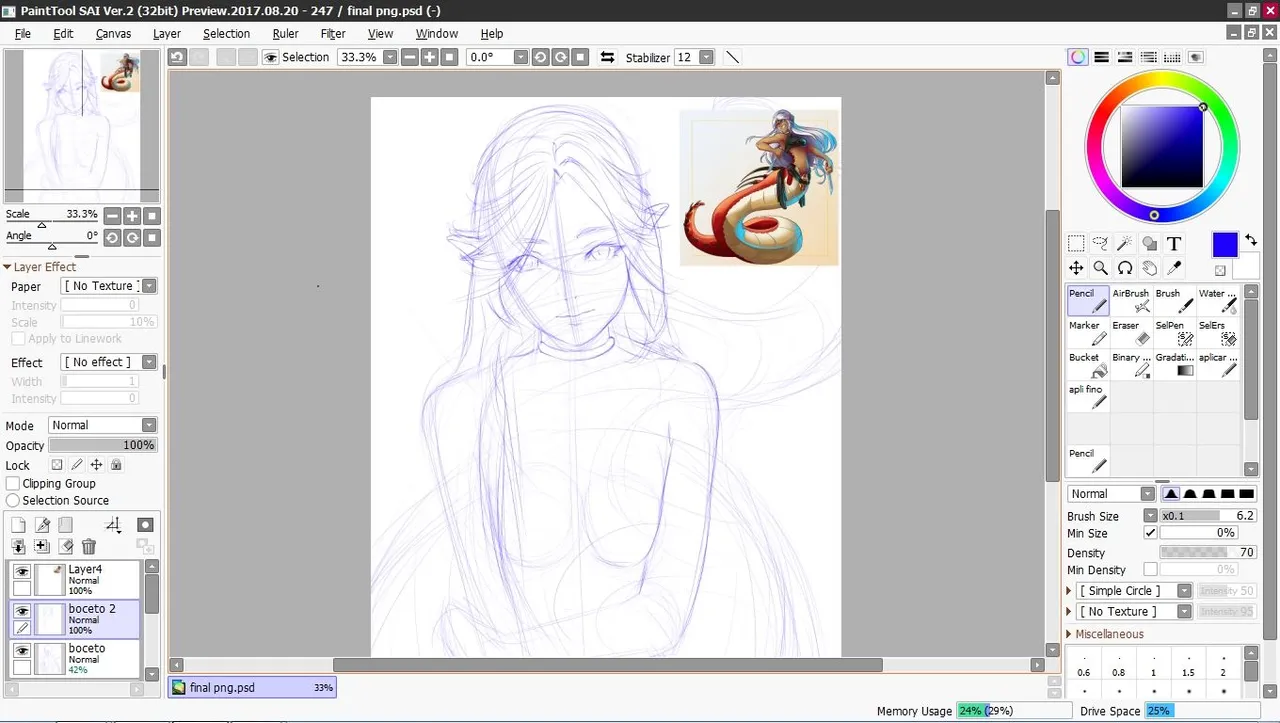Open the layer blending Mode dropdown
The width and height of the screenshot is (1280, 723).
tap(149, 425)
